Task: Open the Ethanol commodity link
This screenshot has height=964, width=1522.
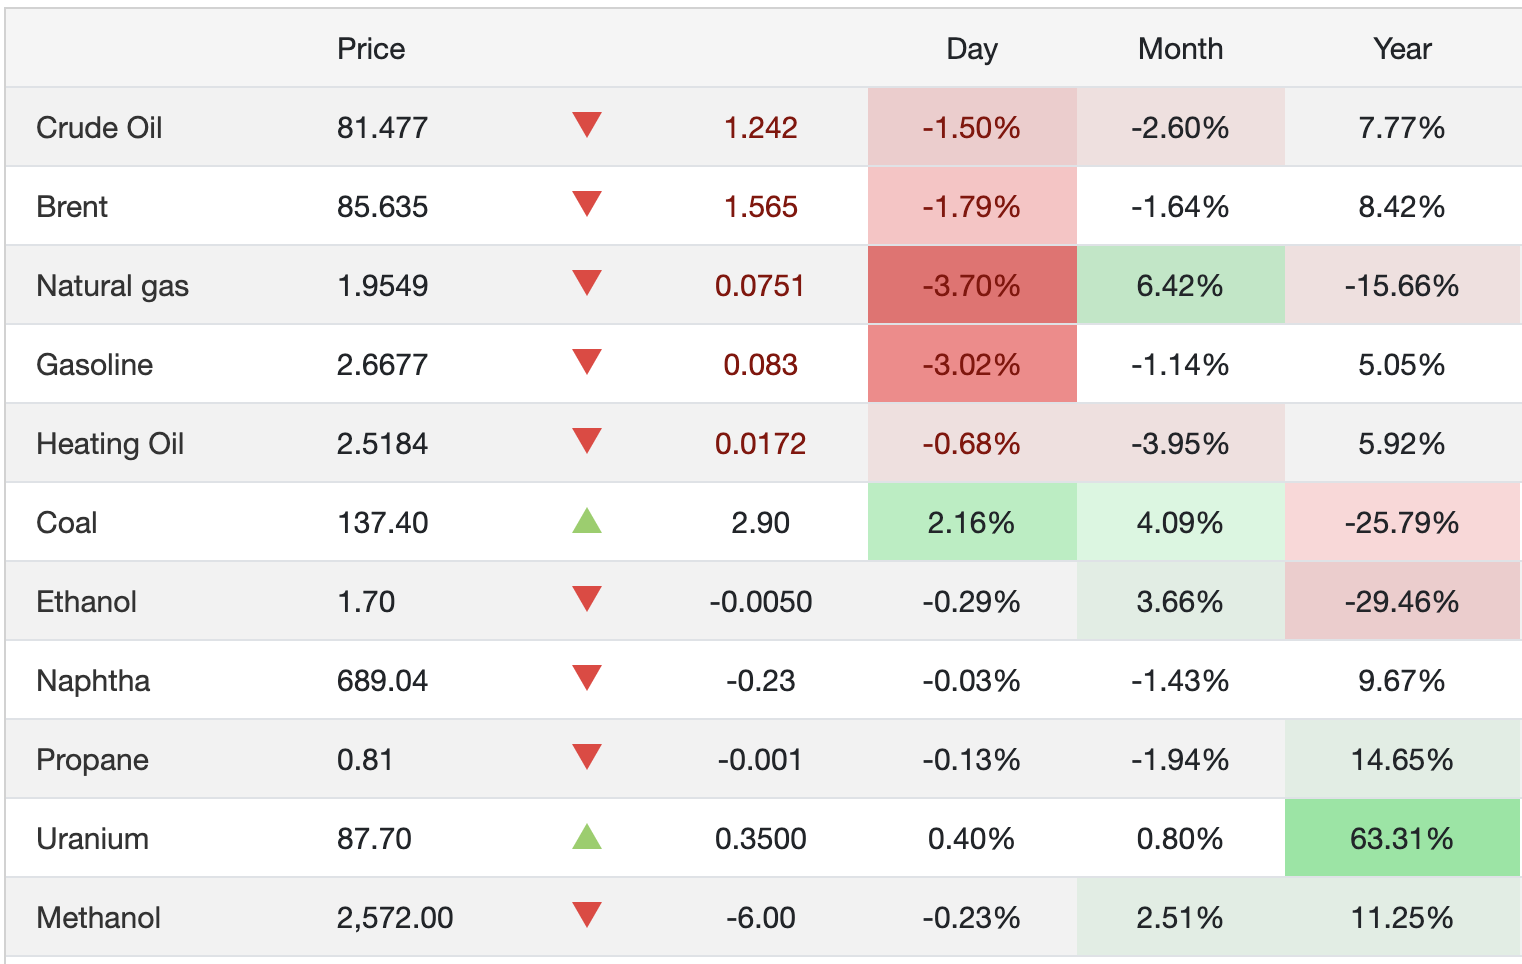Action: pyautogui.click(x=86, y=602)
